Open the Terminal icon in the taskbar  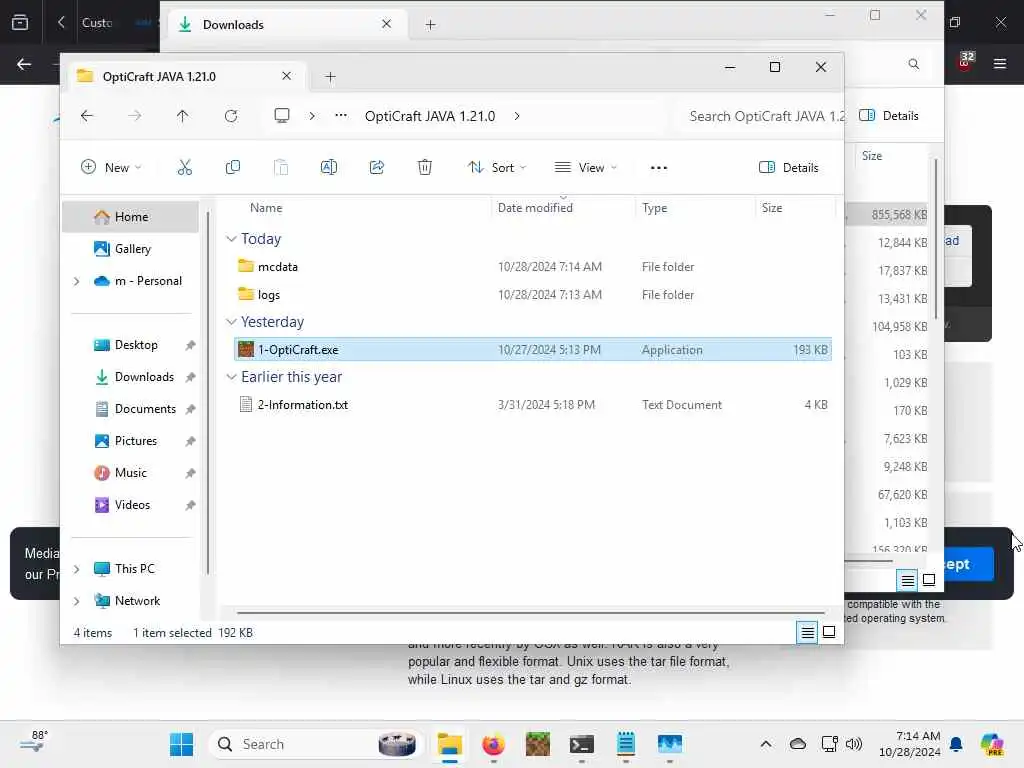581,744
